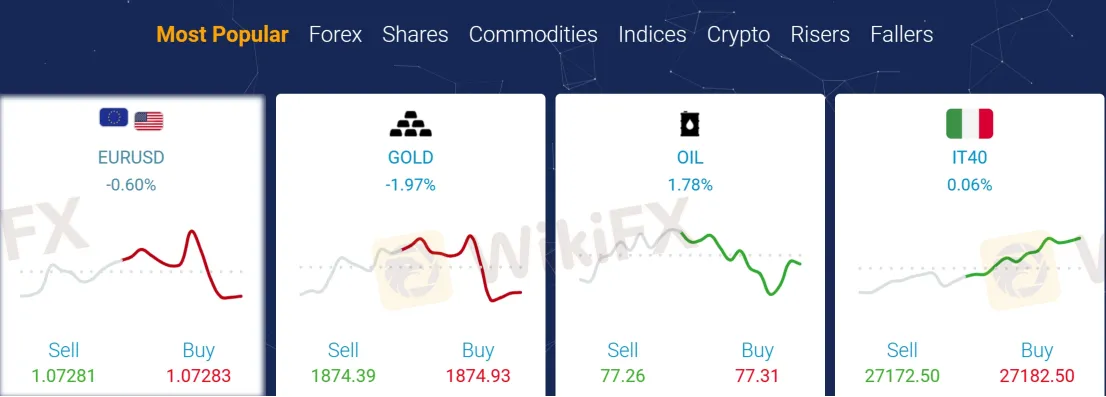Viewport: 1106px width, 397px height.
Task: Click the US flag icon on EURUSD card
Action: tap(149, 121)
